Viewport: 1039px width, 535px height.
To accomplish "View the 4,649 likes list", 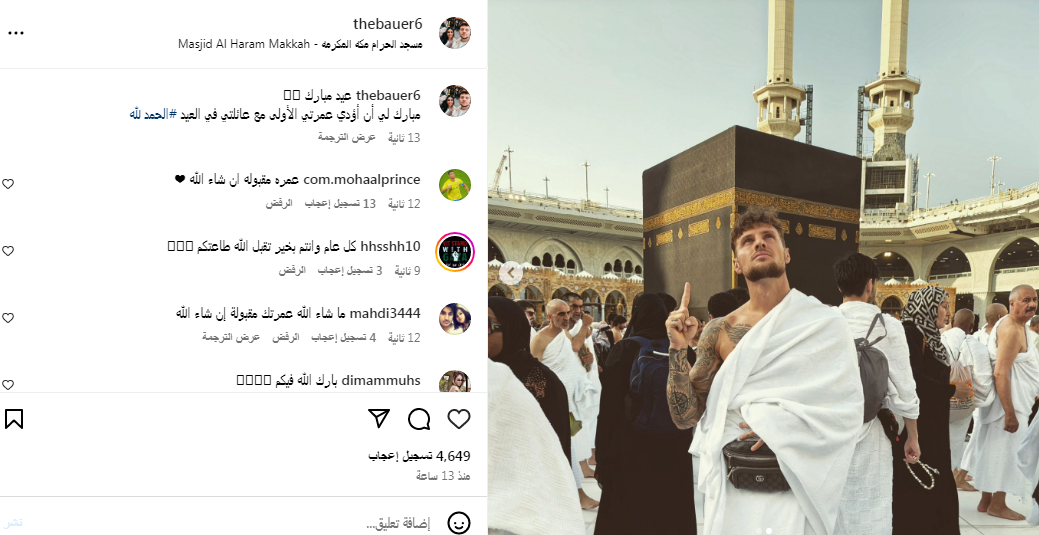I will point(419,456).
